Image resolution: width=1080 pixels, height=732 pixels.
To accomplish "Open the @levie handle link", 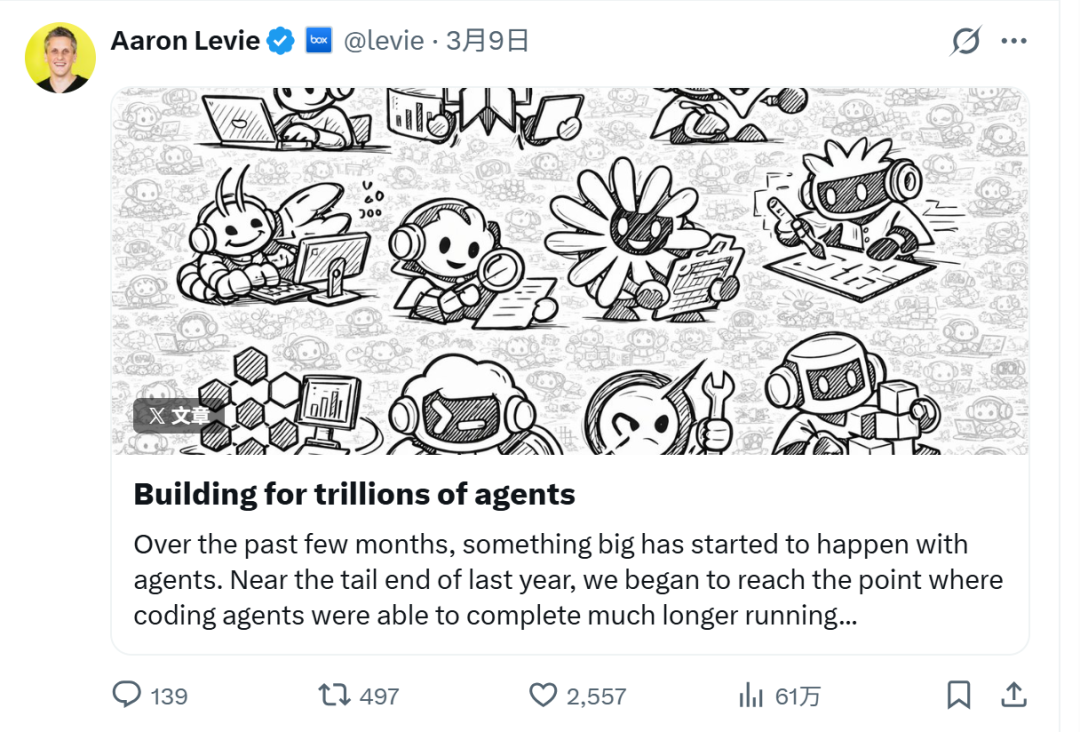I will pyautogui.click(x=384, y=41).
